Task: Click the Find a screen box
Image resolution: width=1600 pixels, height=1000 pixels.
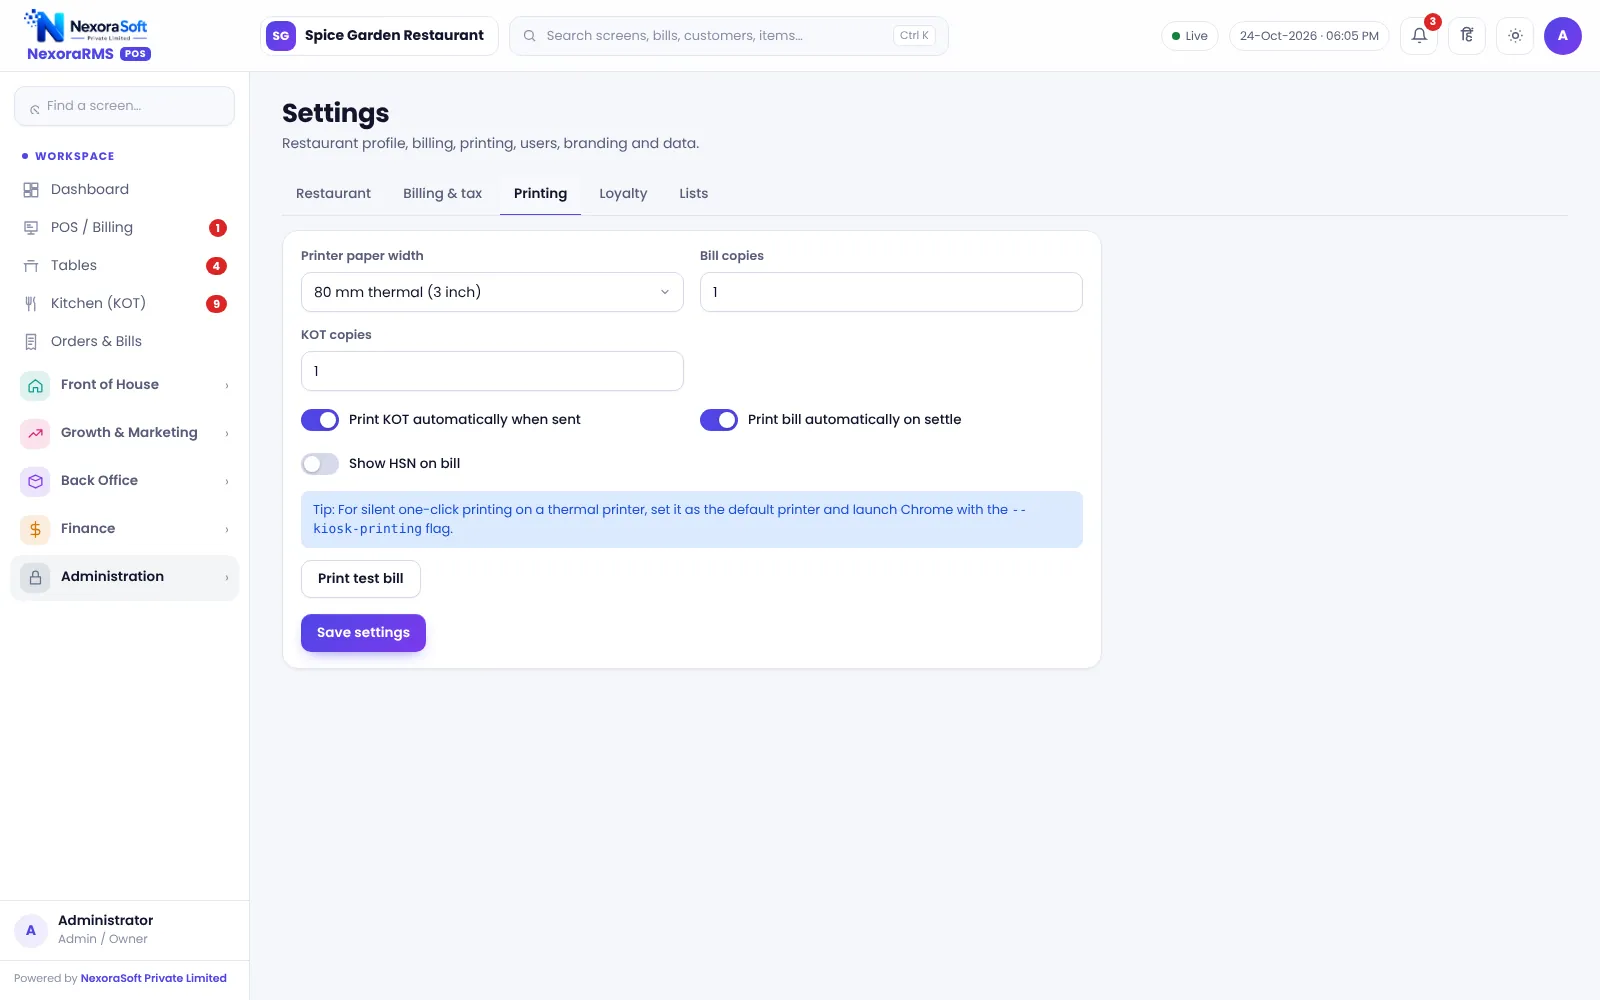Action: coord(124,106)
